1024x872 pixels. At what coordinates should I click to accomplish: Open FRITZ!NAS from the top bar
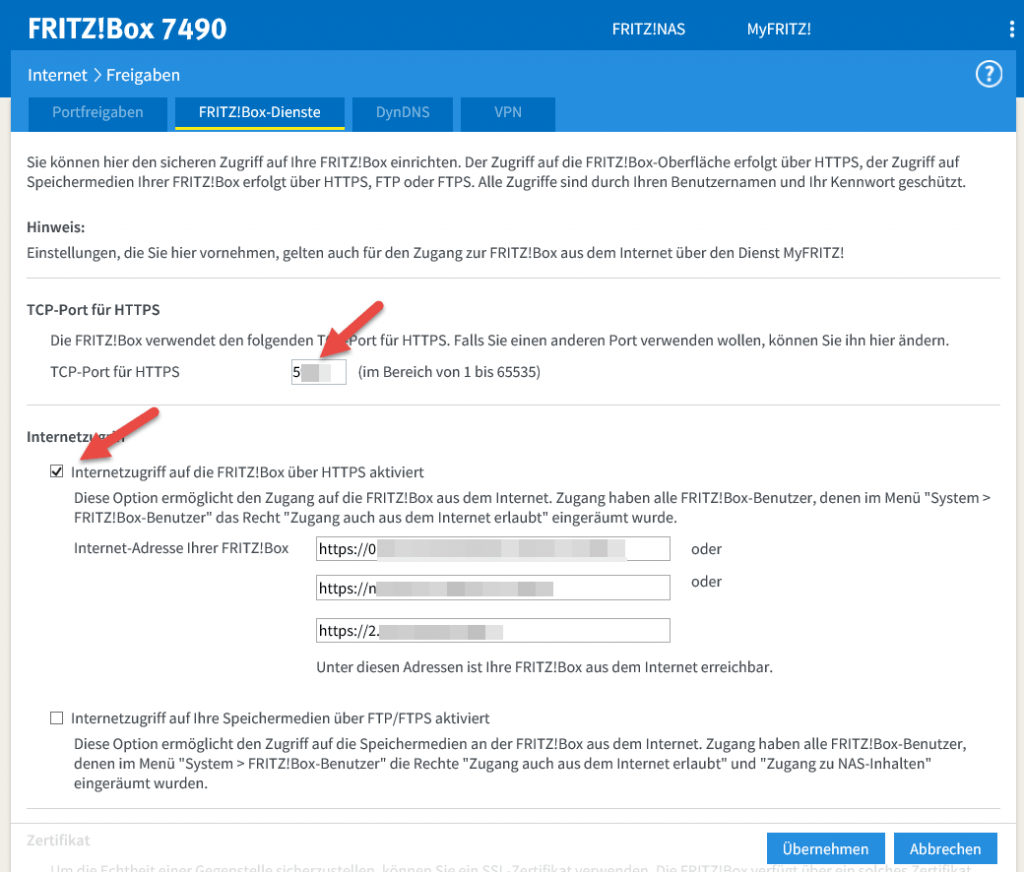pyautogui.click(x=648, y=29)
